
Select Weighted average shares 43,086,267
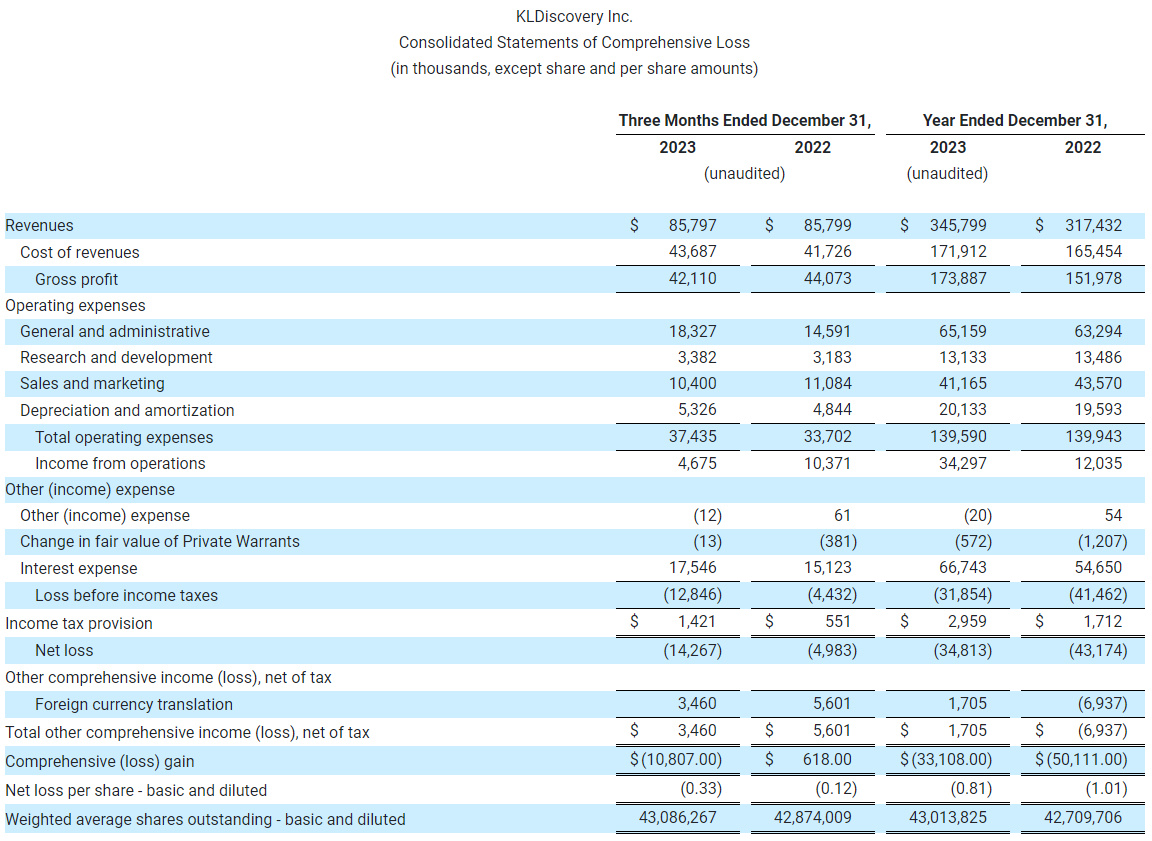680,817
